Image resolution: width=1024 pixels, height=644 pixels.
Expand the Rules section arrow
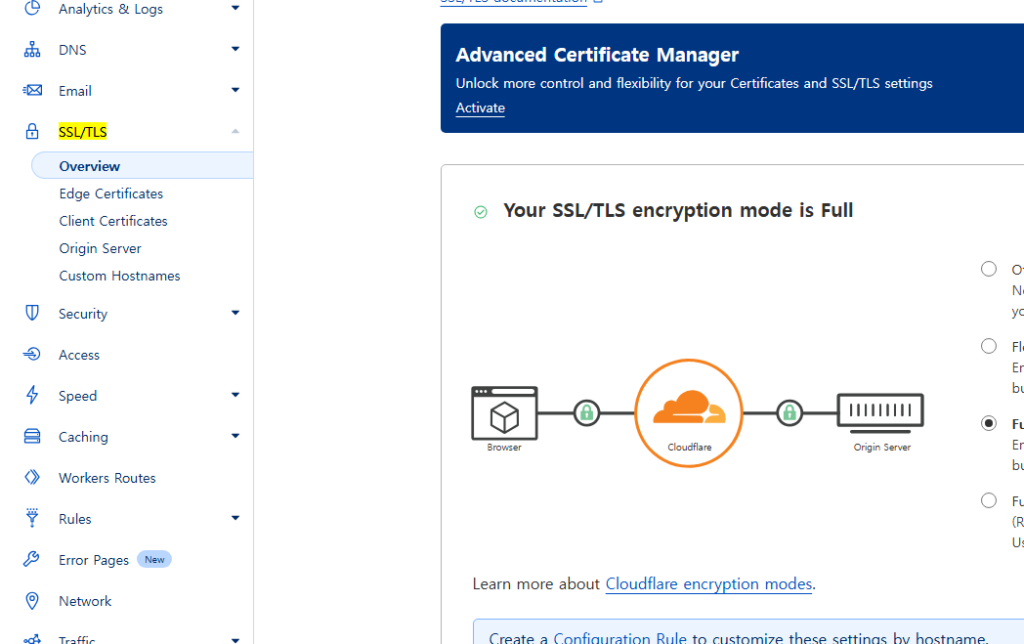(x=235, y=518)
